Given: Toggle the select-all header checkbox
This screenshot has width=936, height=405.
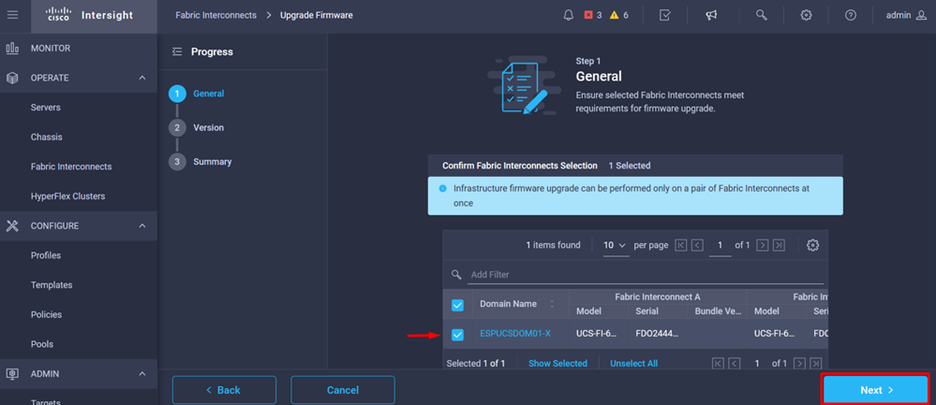Looking at the screenshot, I should (457, 305).
